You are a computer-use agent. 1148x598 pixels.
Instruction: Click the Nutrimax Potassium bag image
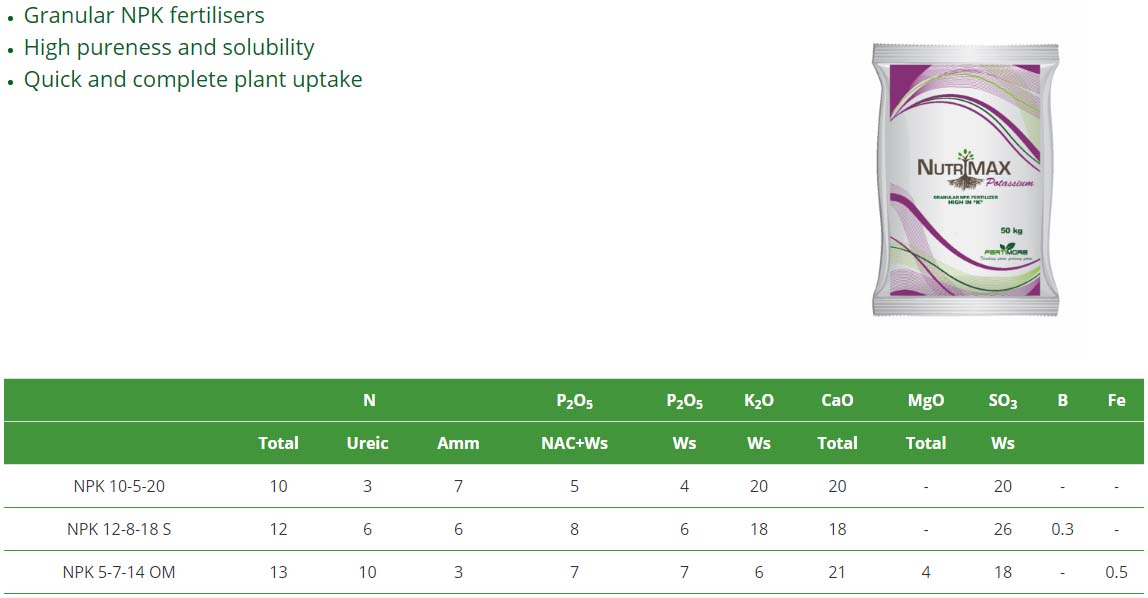pos(965,180)
